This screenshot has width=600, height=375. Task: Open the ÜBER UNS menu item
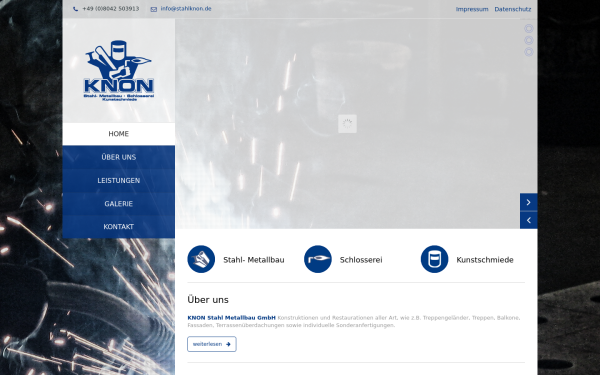(119, 157)
